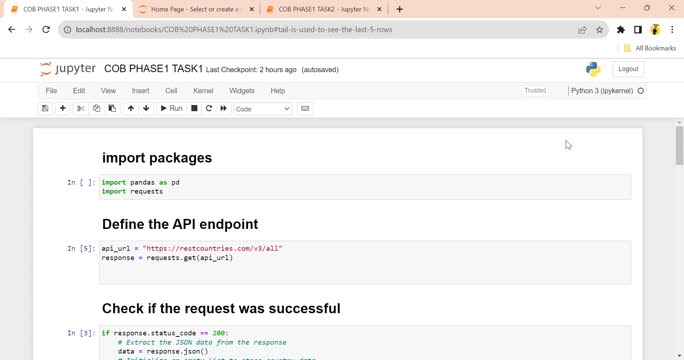
Task: Move selected cell down with the arrow icon
Action: click(x=146, y=108)
